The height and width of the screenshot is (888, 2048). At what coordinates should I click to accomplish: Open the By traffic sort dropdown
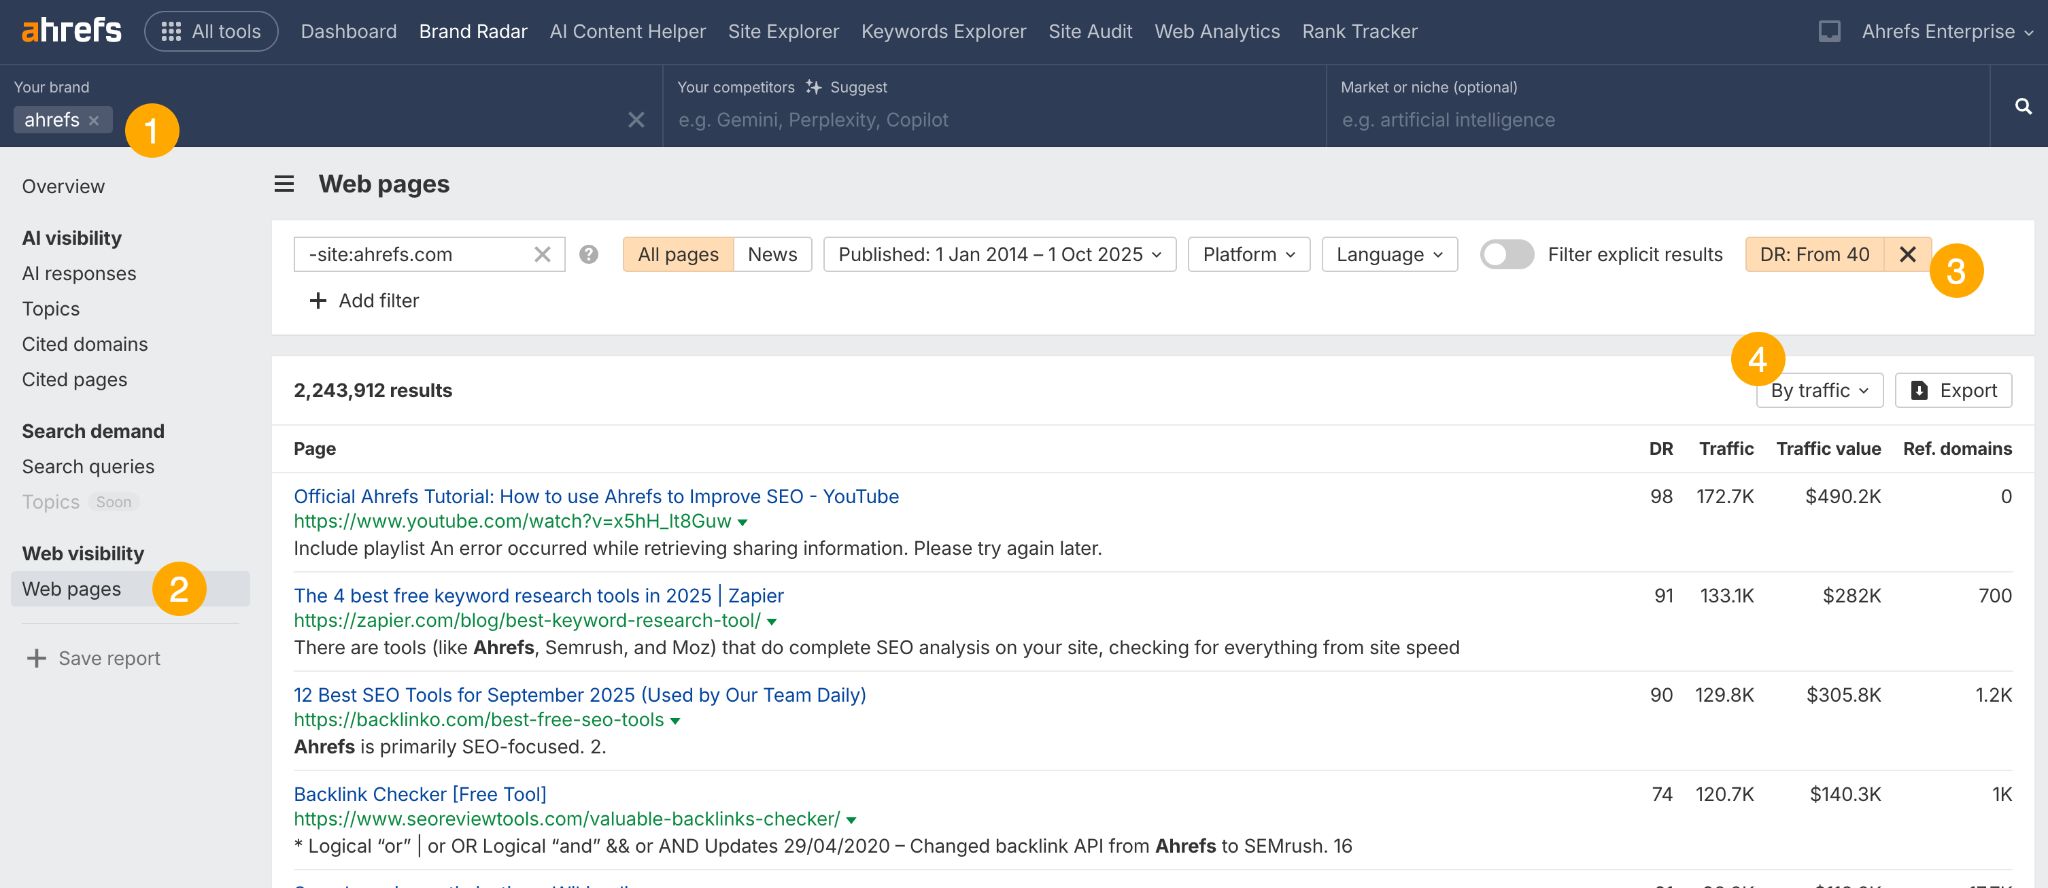coord(1819,391)
